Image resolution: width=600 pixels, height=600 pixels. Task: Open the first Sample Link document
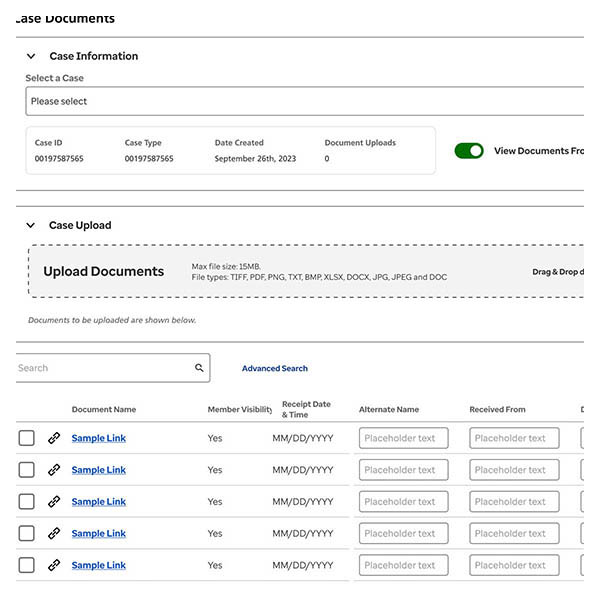pos(98,438)
